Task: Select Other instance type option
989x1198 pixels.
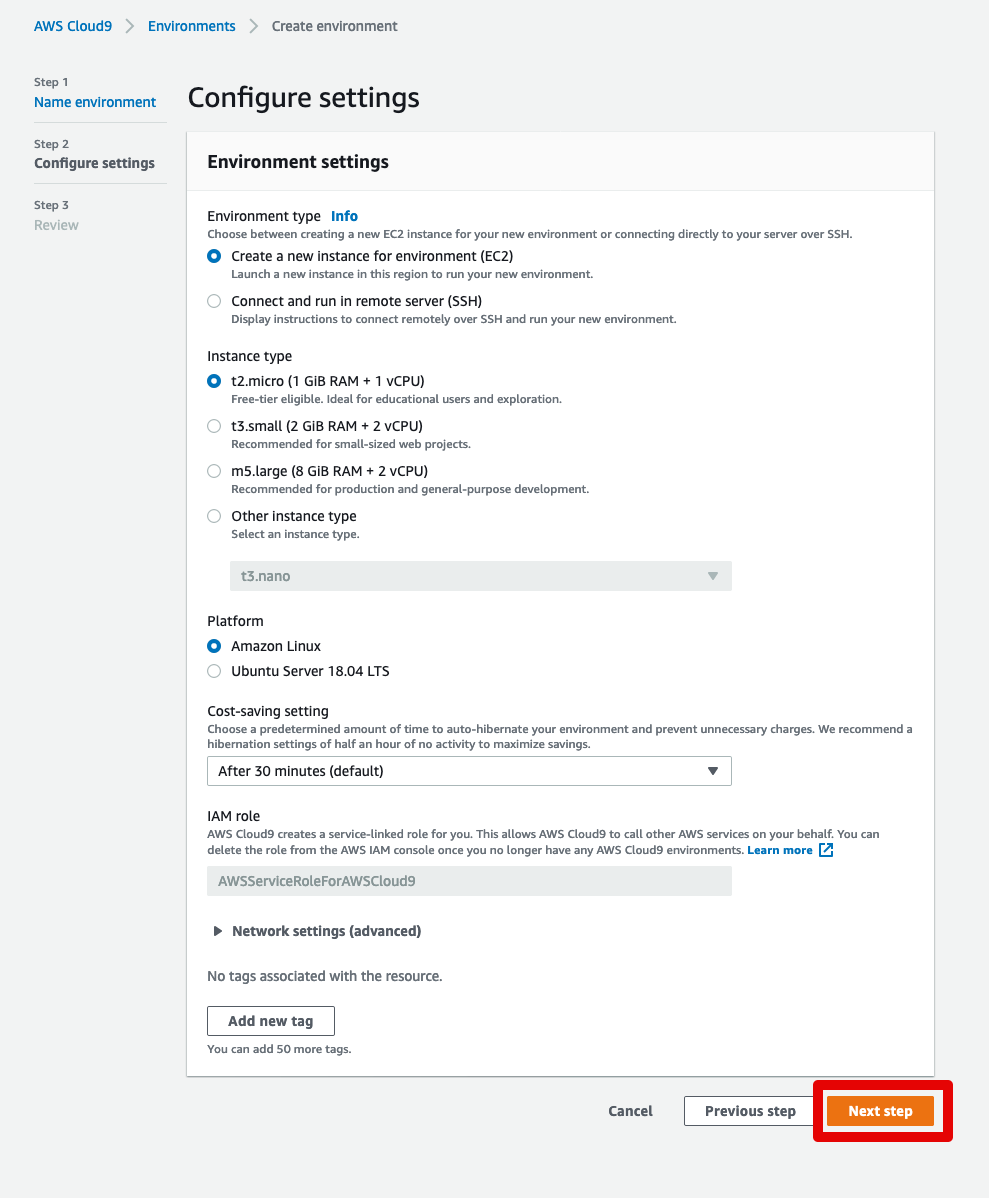Action: (x=213, y=515)
